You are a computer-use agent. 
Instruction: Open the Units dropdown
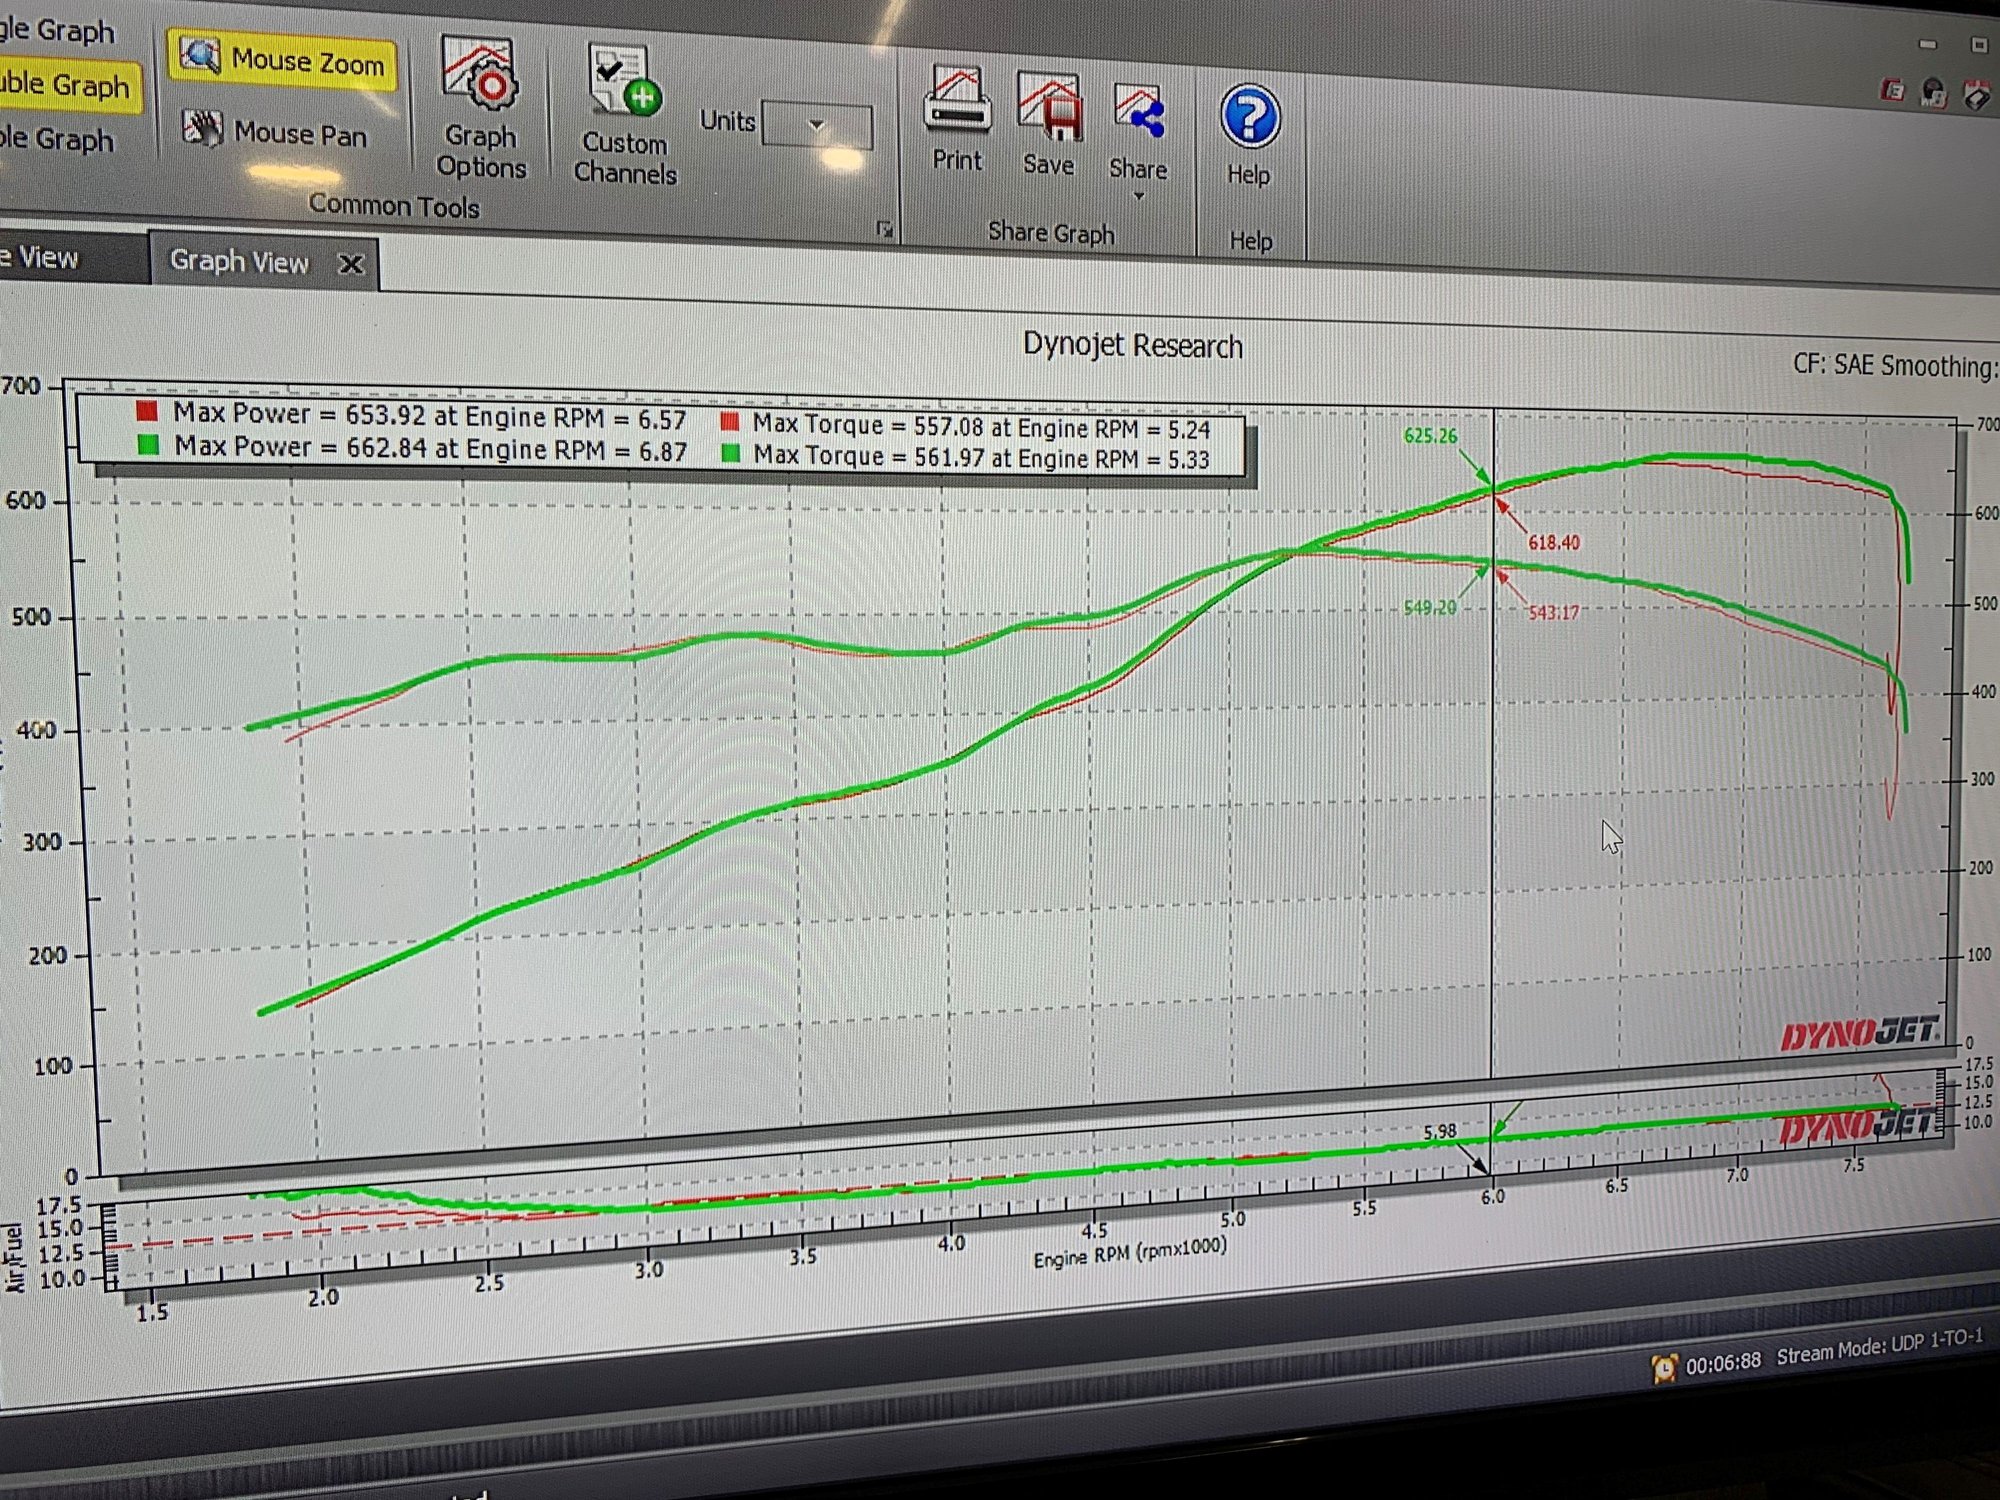(814, 126)
